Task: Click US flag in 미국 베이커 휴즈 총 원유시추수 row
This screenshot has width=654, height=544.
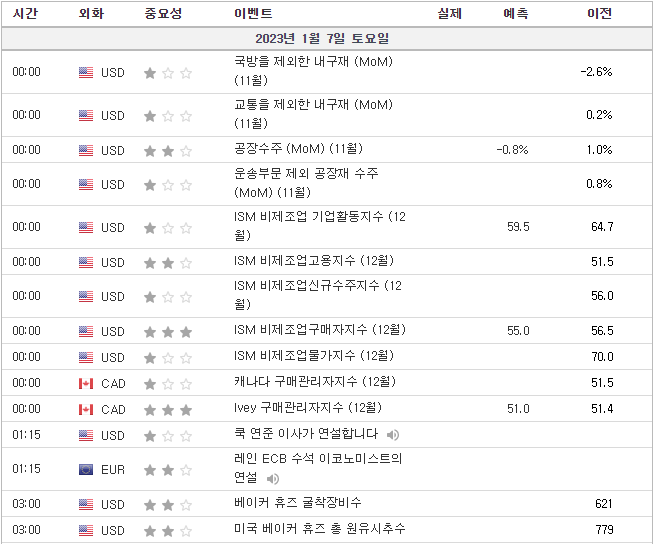Action: [86, 531]
